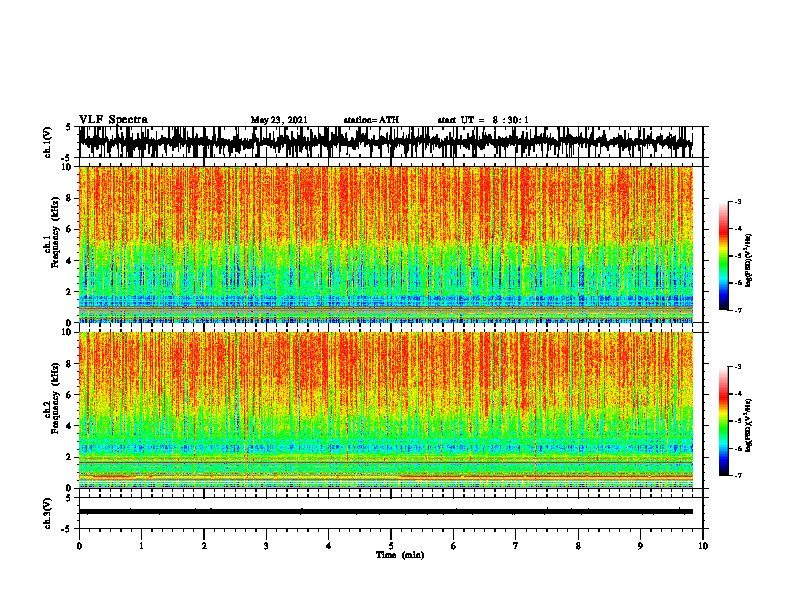Screen dimensions: 792x612
Task: Click the 'ch.1(V)' vertical axis label
Action: point(48,142)
